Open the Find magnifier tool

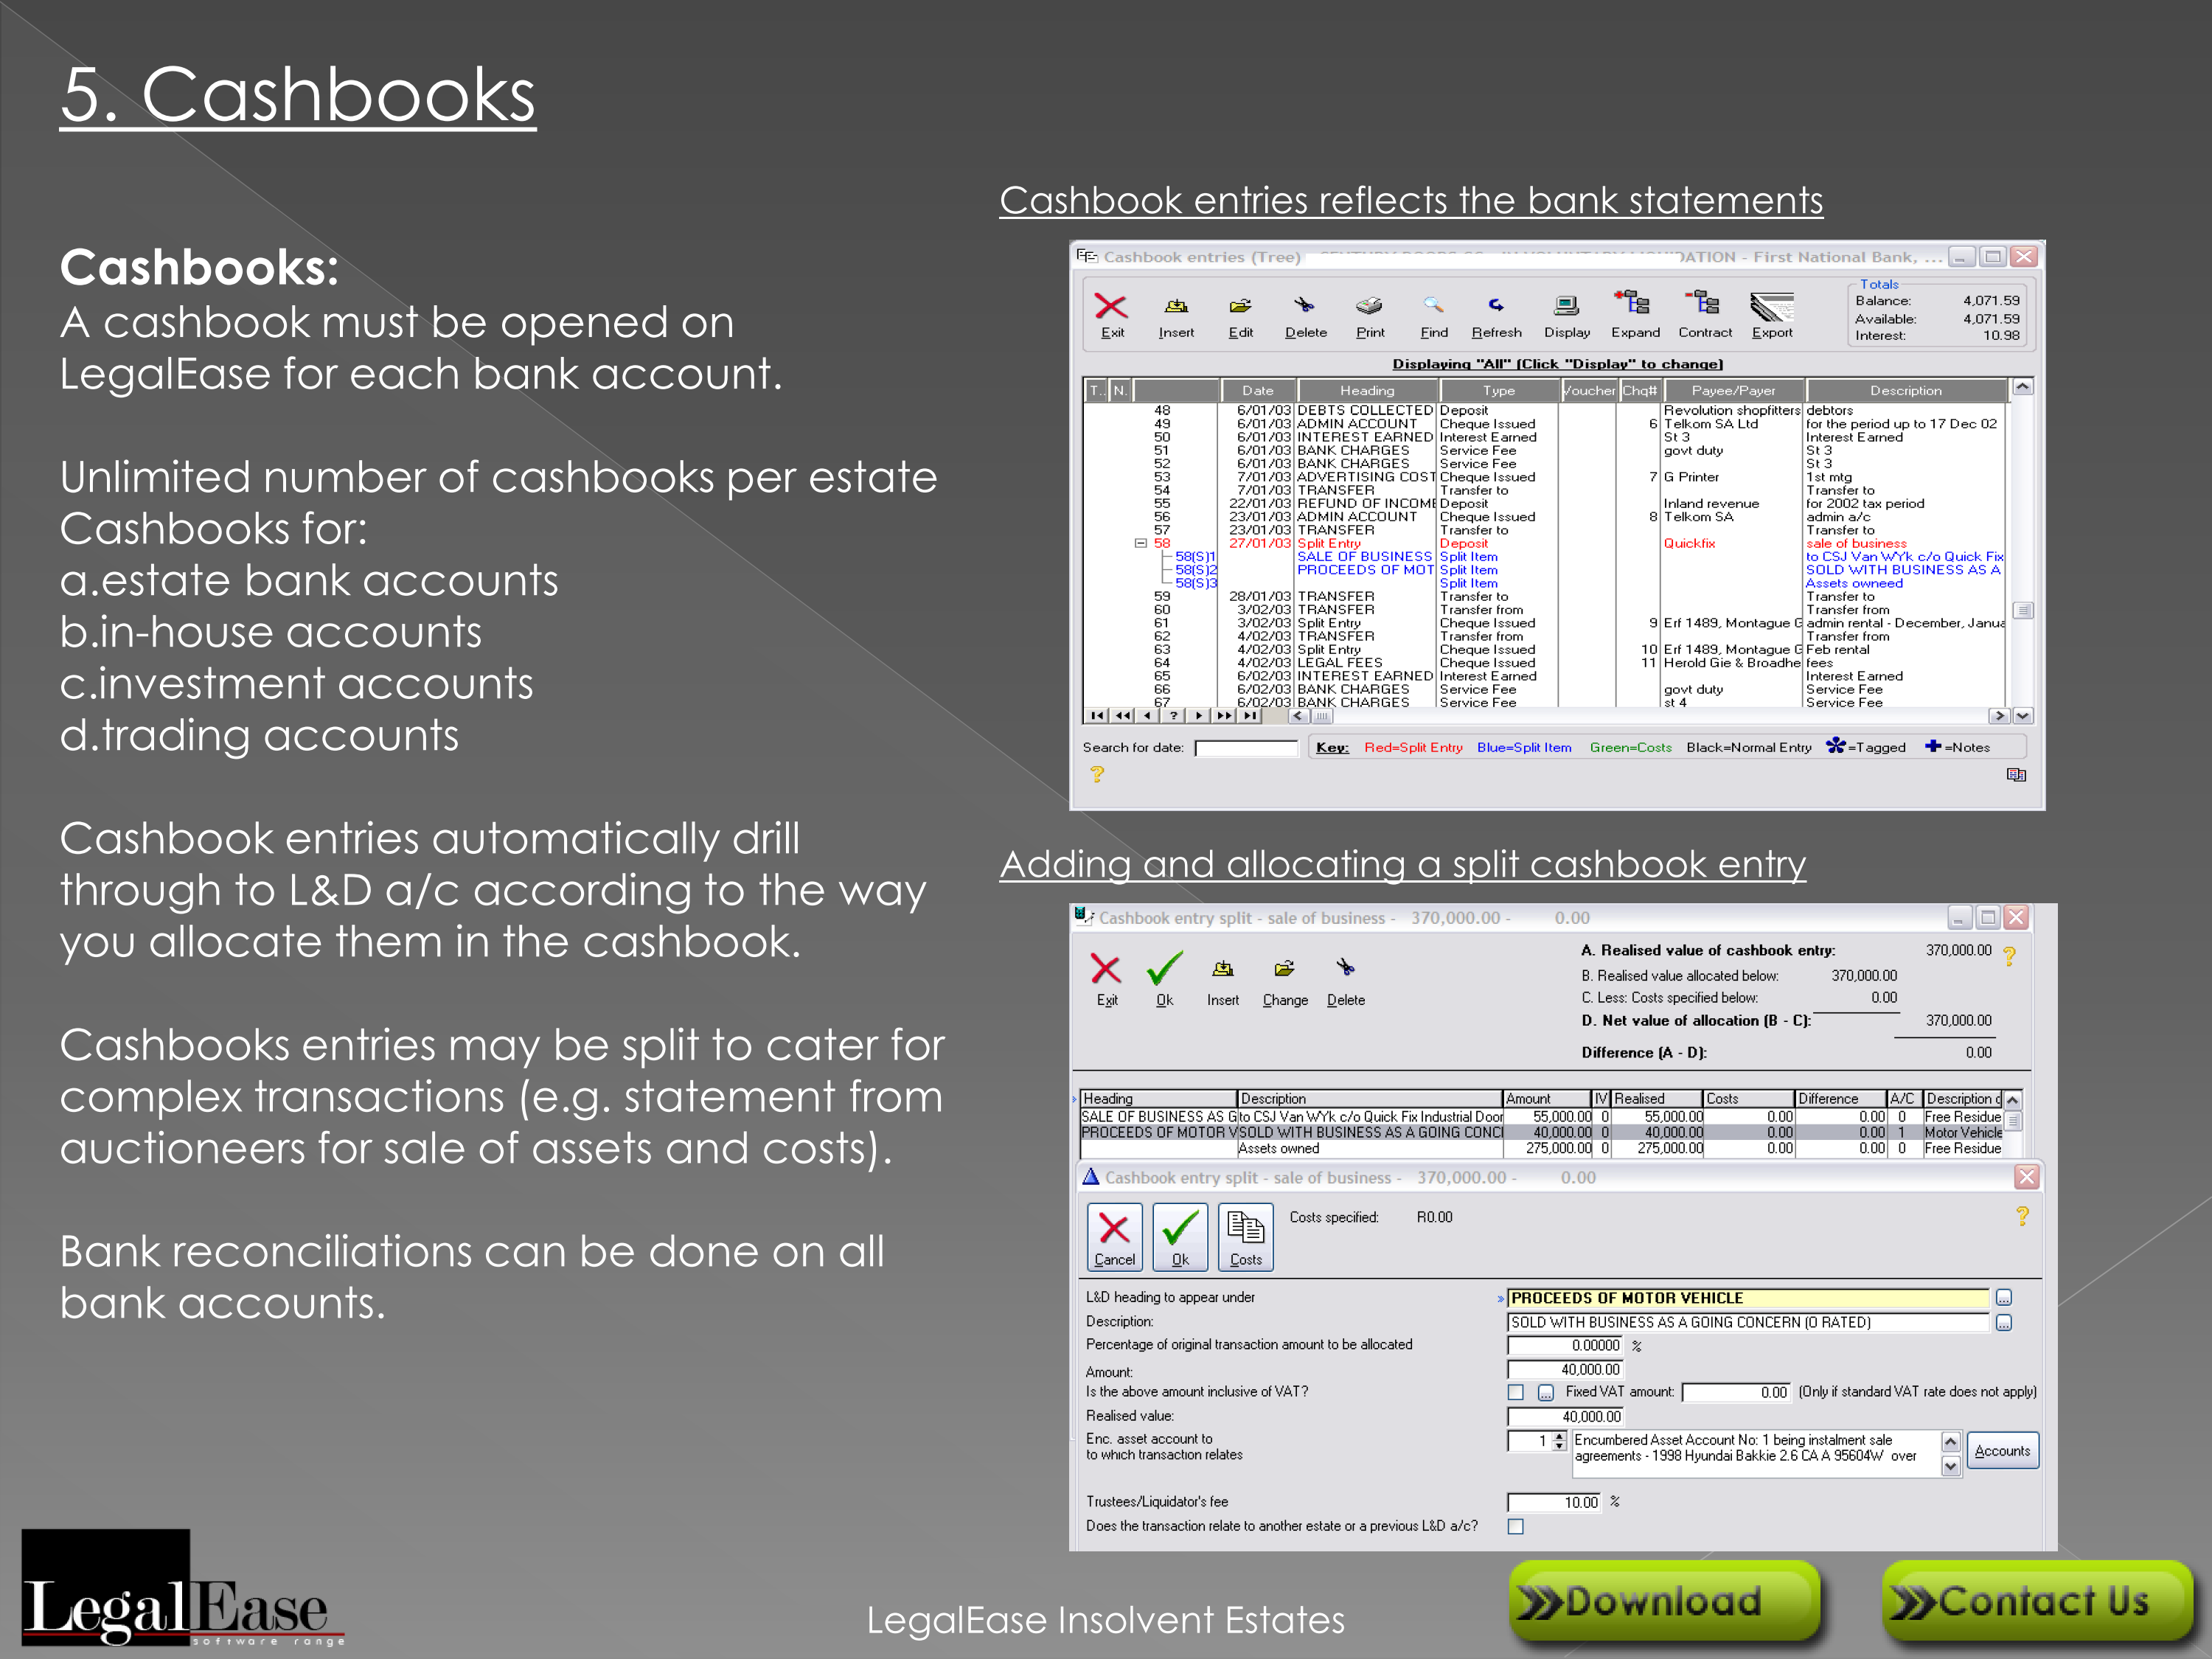tap(1434, 306)
